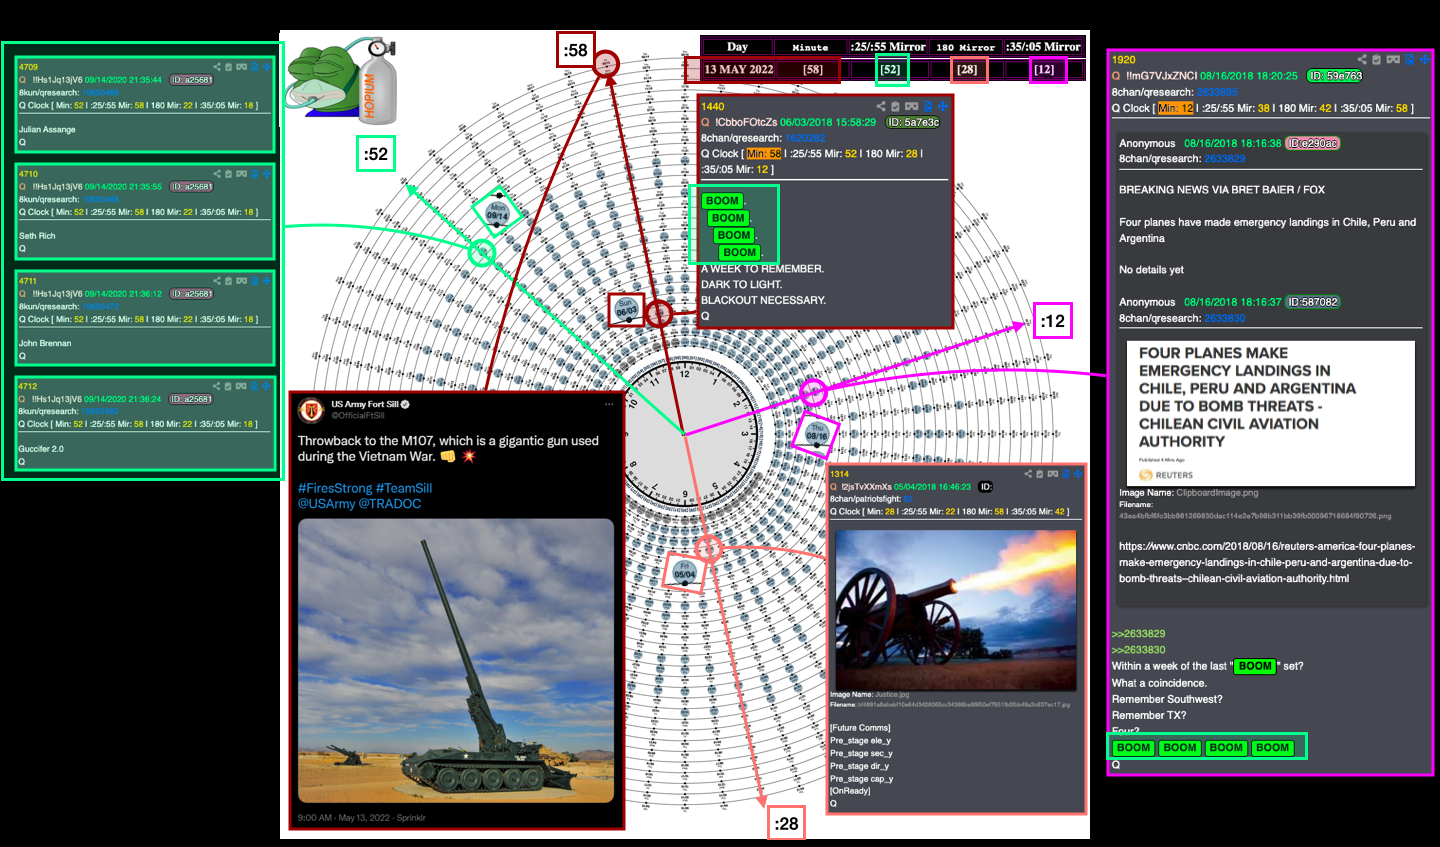Click the clipboard copy icon on post 1314
The height and width of the screenshot is (847, 1440).
tap(1040, 474)
